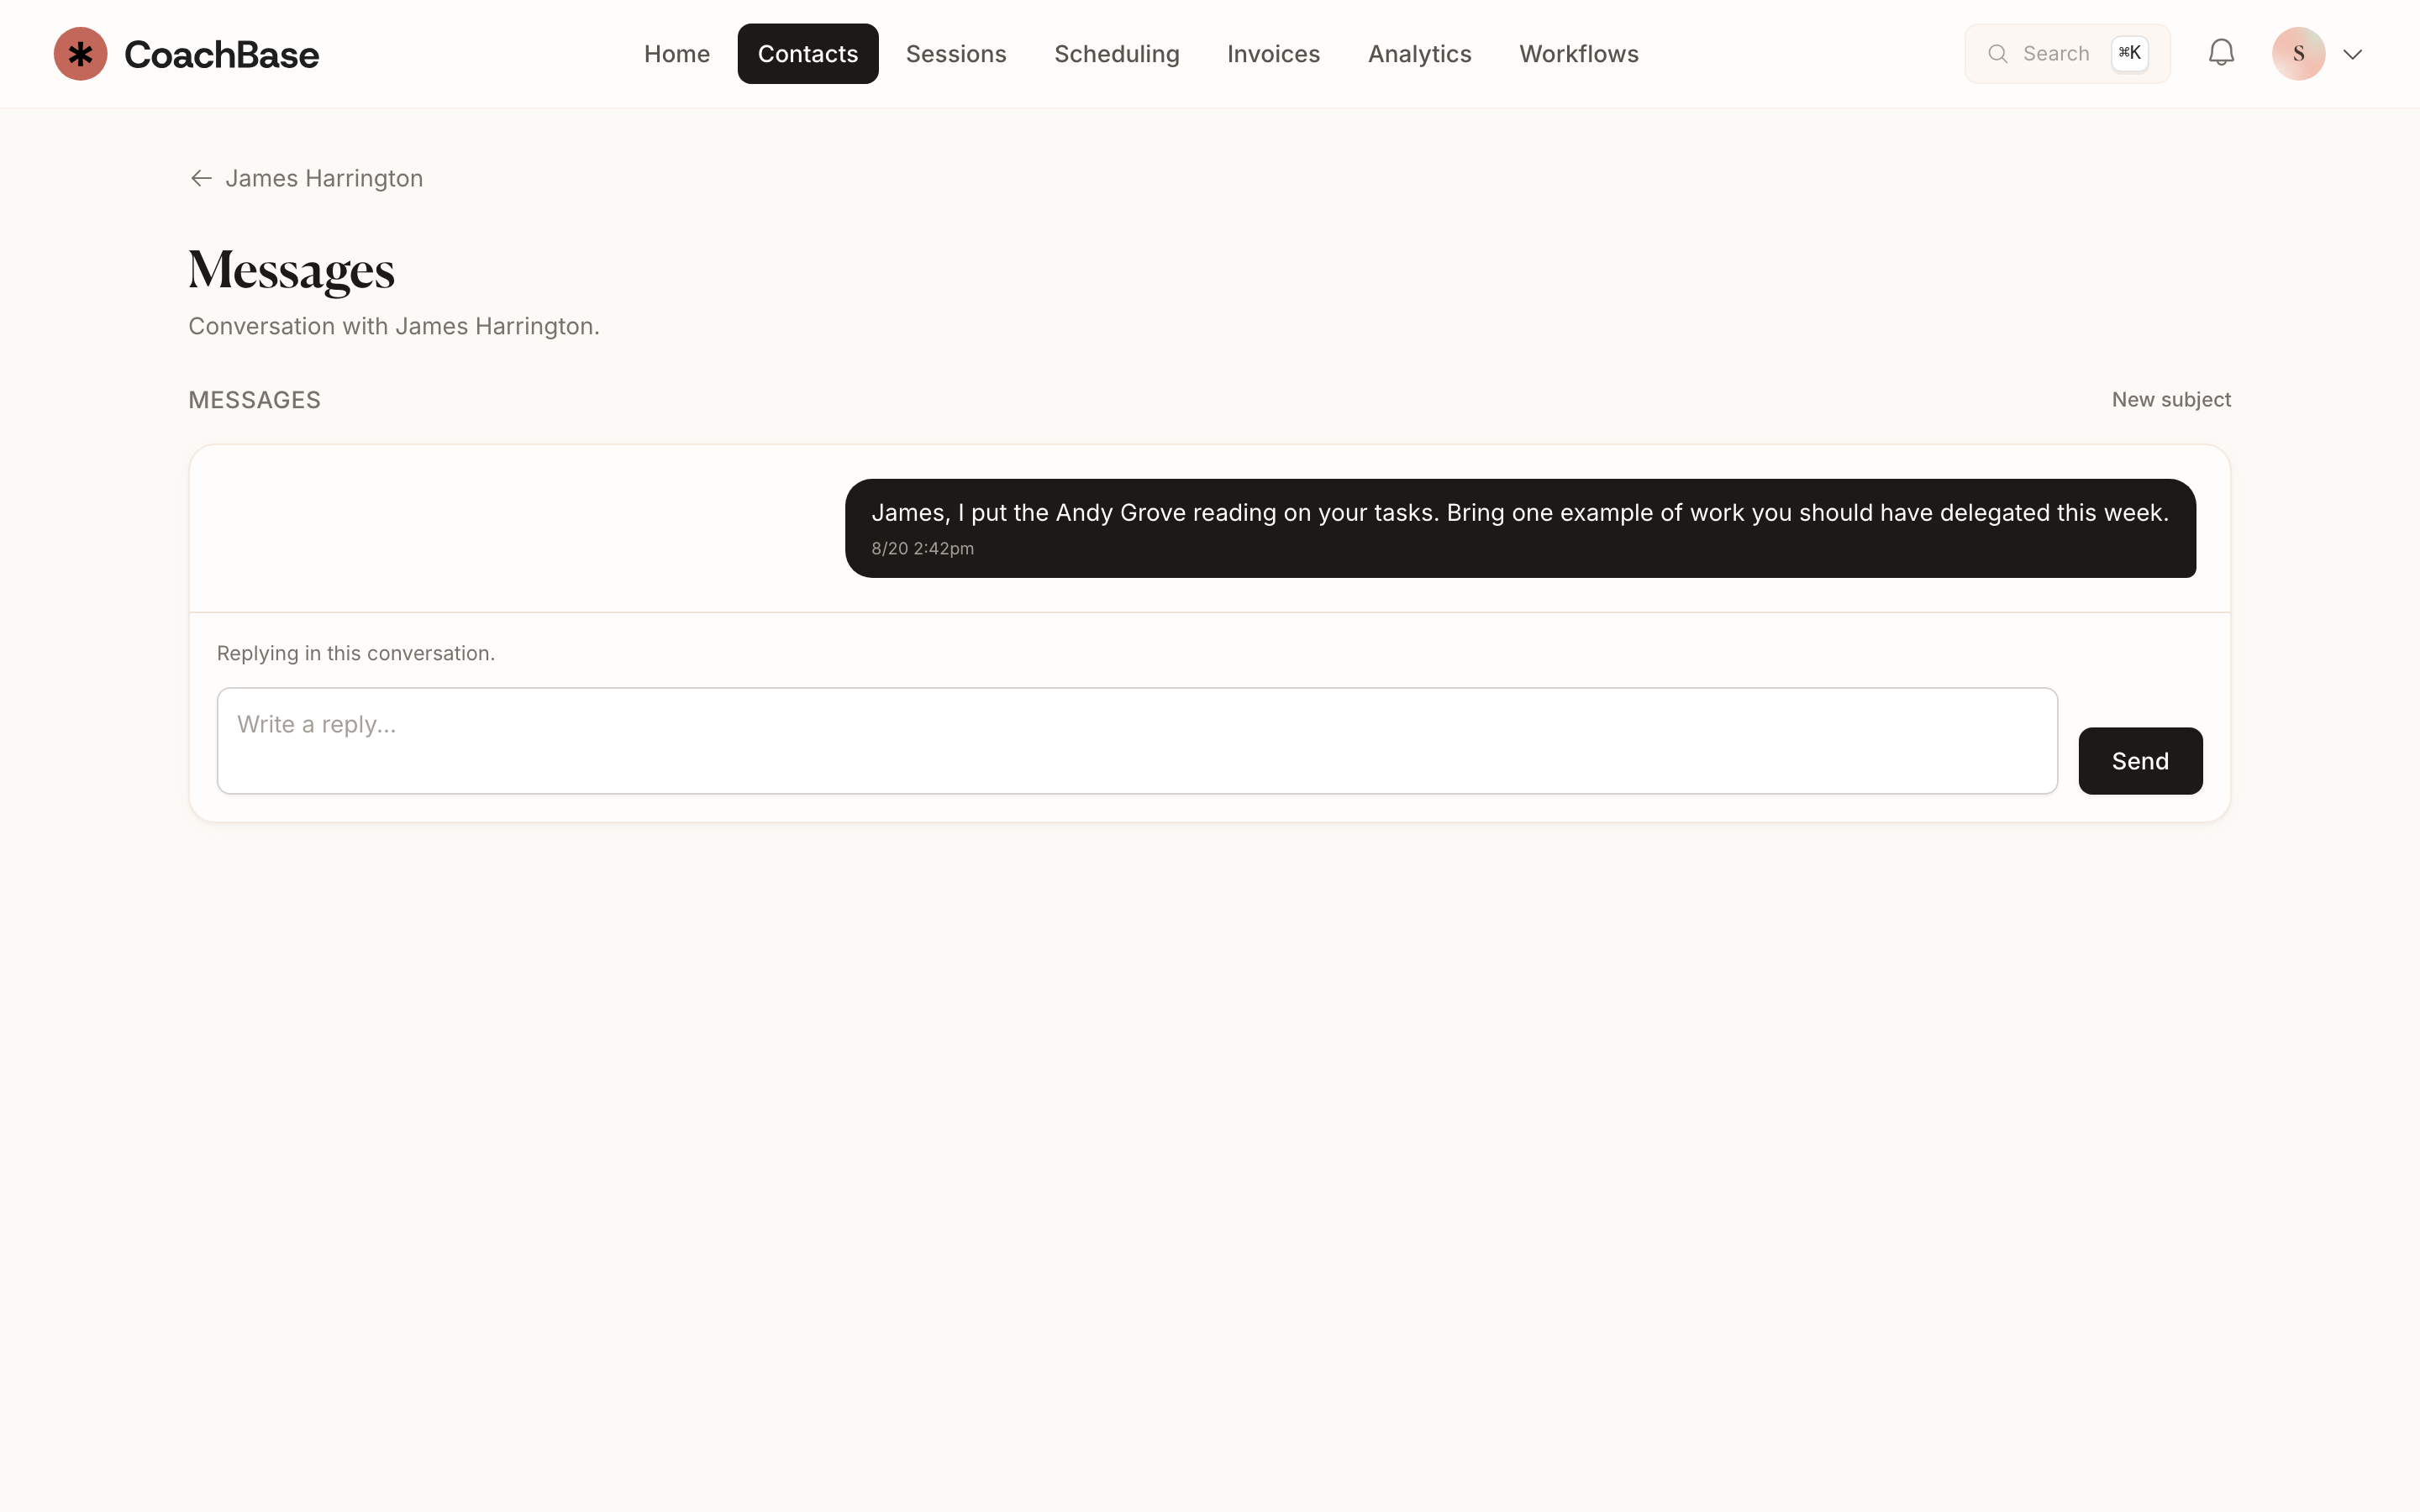Click the Messages page heading

[292, 270]
